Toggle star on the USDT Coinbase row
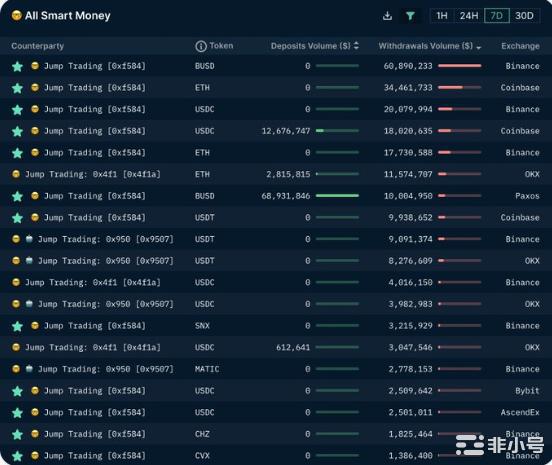552x465 pixels. (x=17, y=218)
